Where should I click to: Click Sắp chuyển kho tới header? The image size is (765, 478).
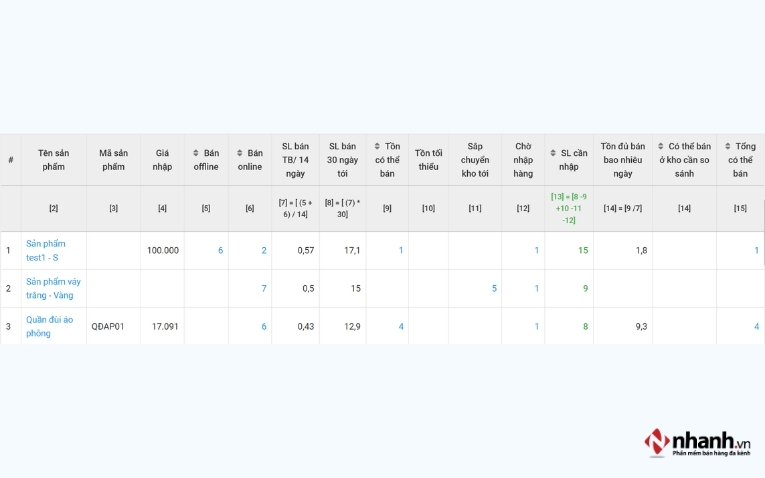pyautogui.click(x=475, y=160)
